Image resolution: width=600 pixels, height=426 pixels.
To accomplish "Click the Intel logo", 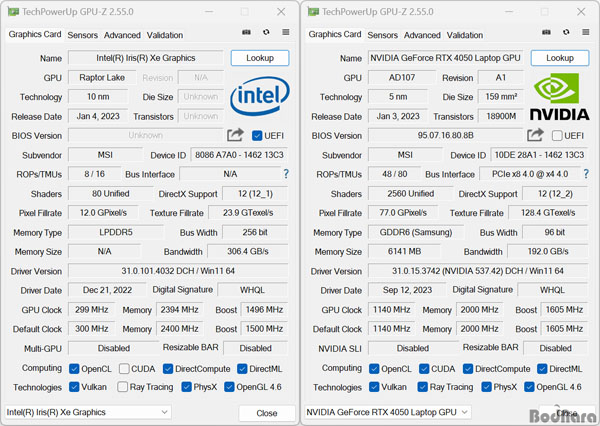I will [260, 96].
